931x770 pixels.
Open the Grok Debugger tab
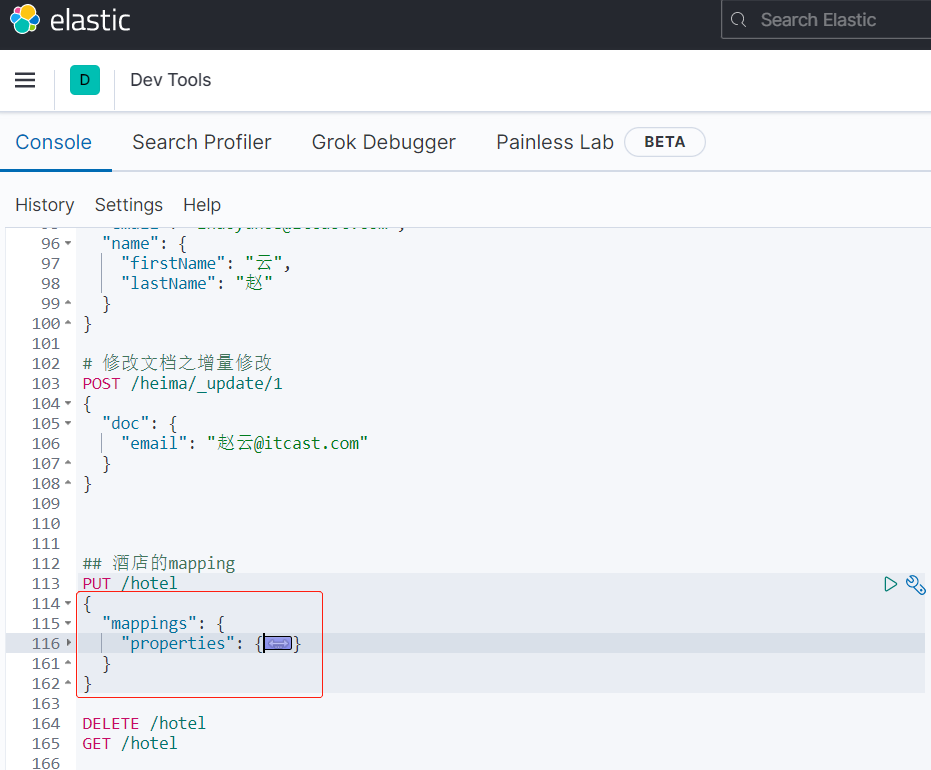pos(384,142)
